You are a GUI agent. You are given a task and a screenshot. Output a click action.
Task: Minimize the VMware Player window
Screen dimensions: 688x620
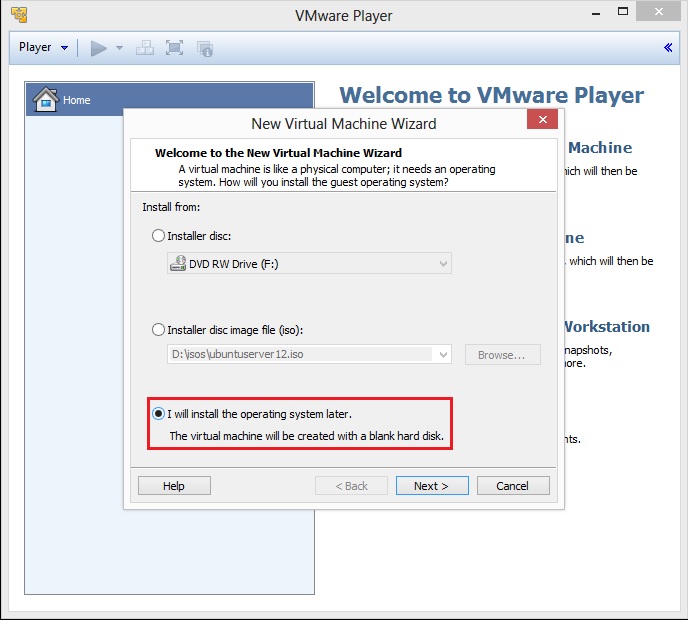[595, 13]
